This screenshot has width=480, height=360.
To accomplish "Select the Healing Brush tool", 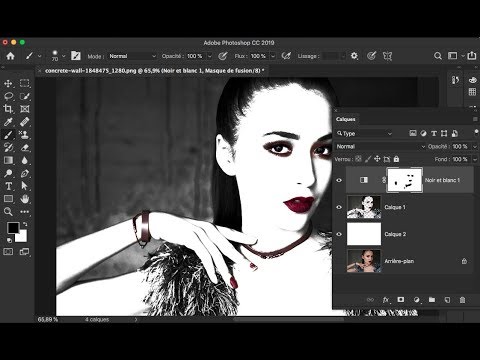I will pyautogui.click(x=24, y=122).
